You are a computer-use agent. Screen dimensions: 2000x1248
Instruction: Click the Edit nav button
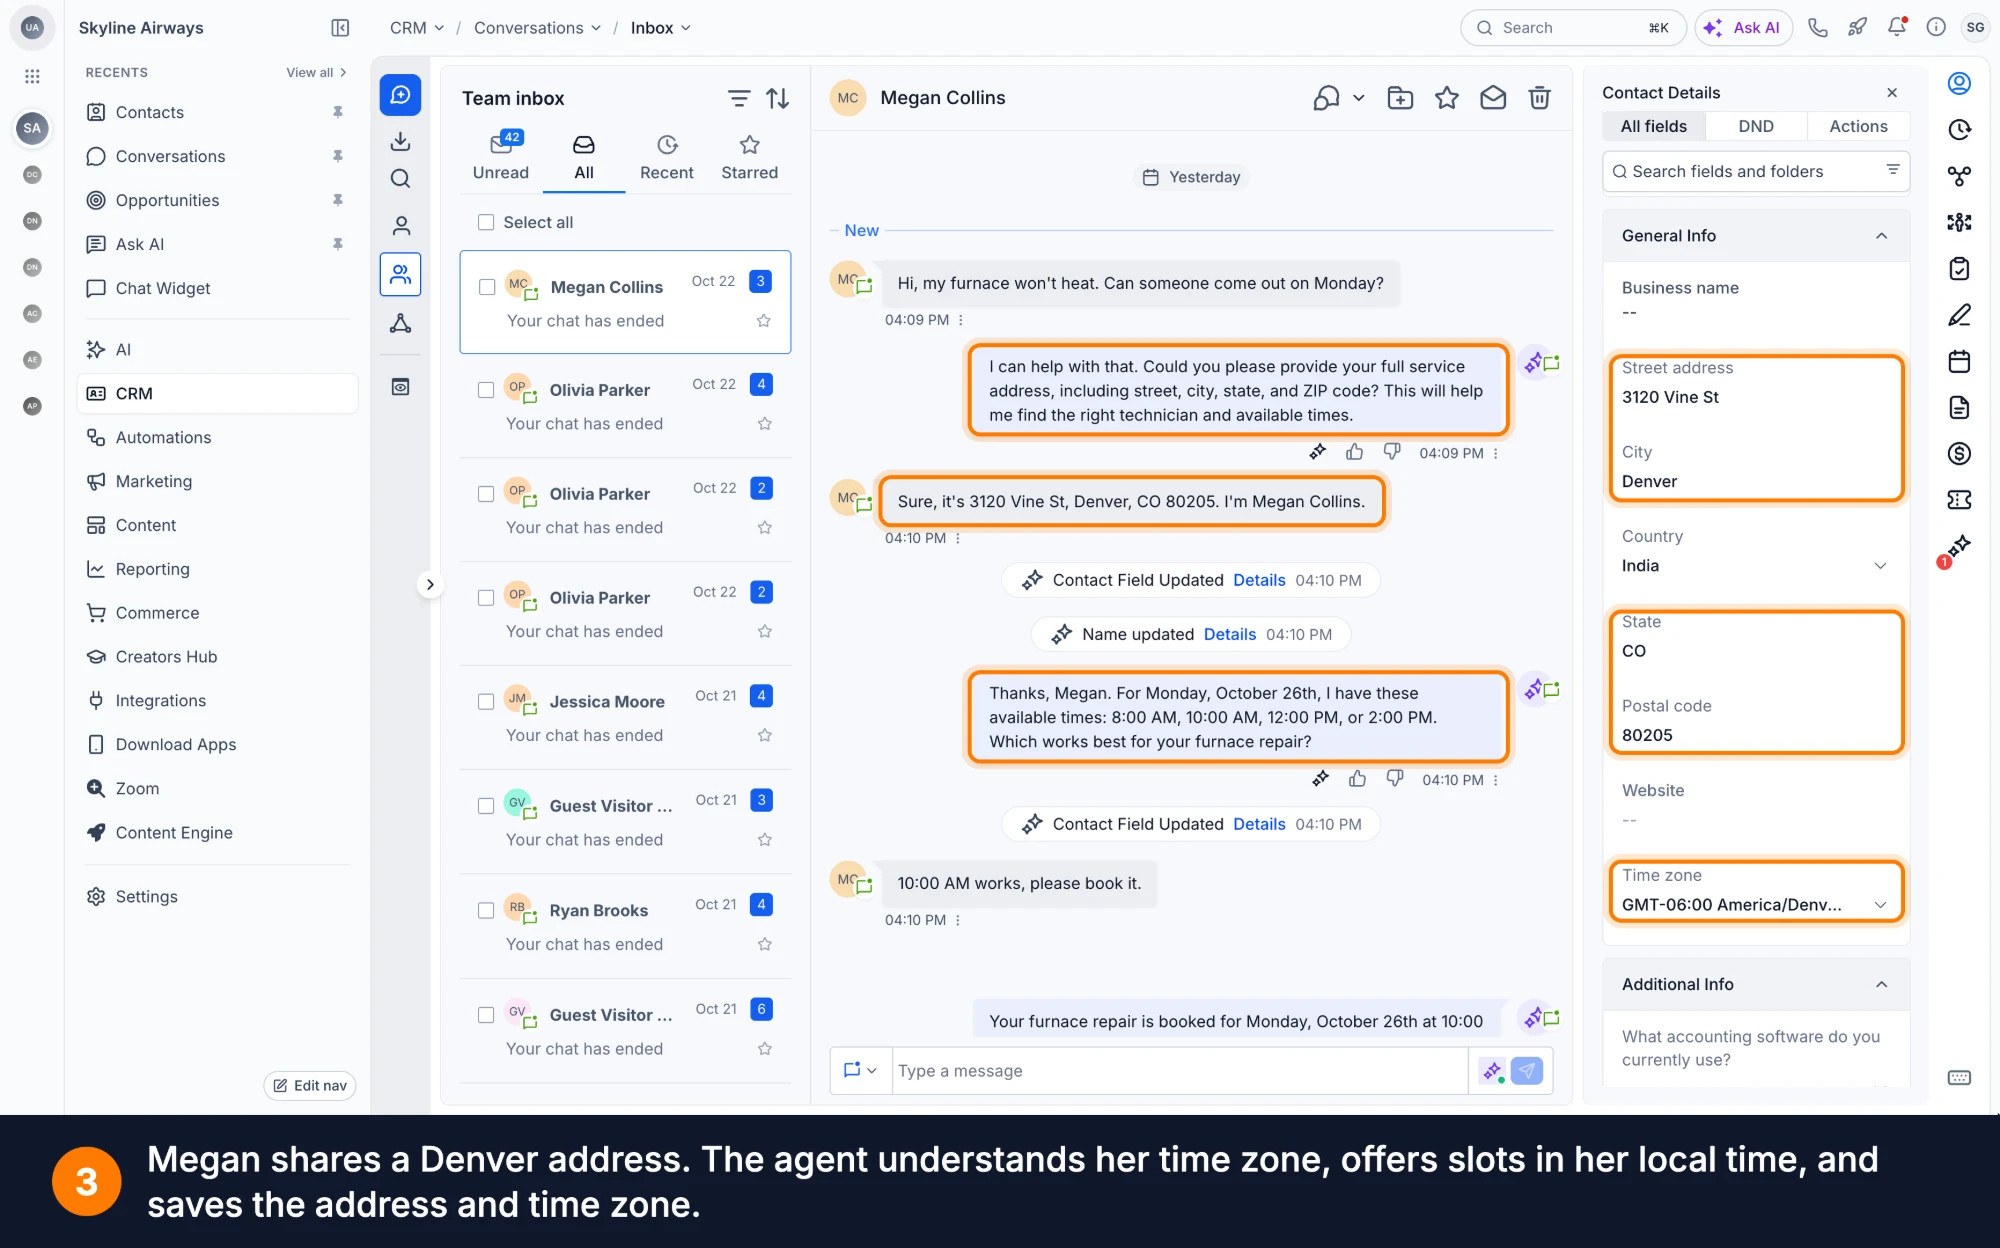(310, 1085)
